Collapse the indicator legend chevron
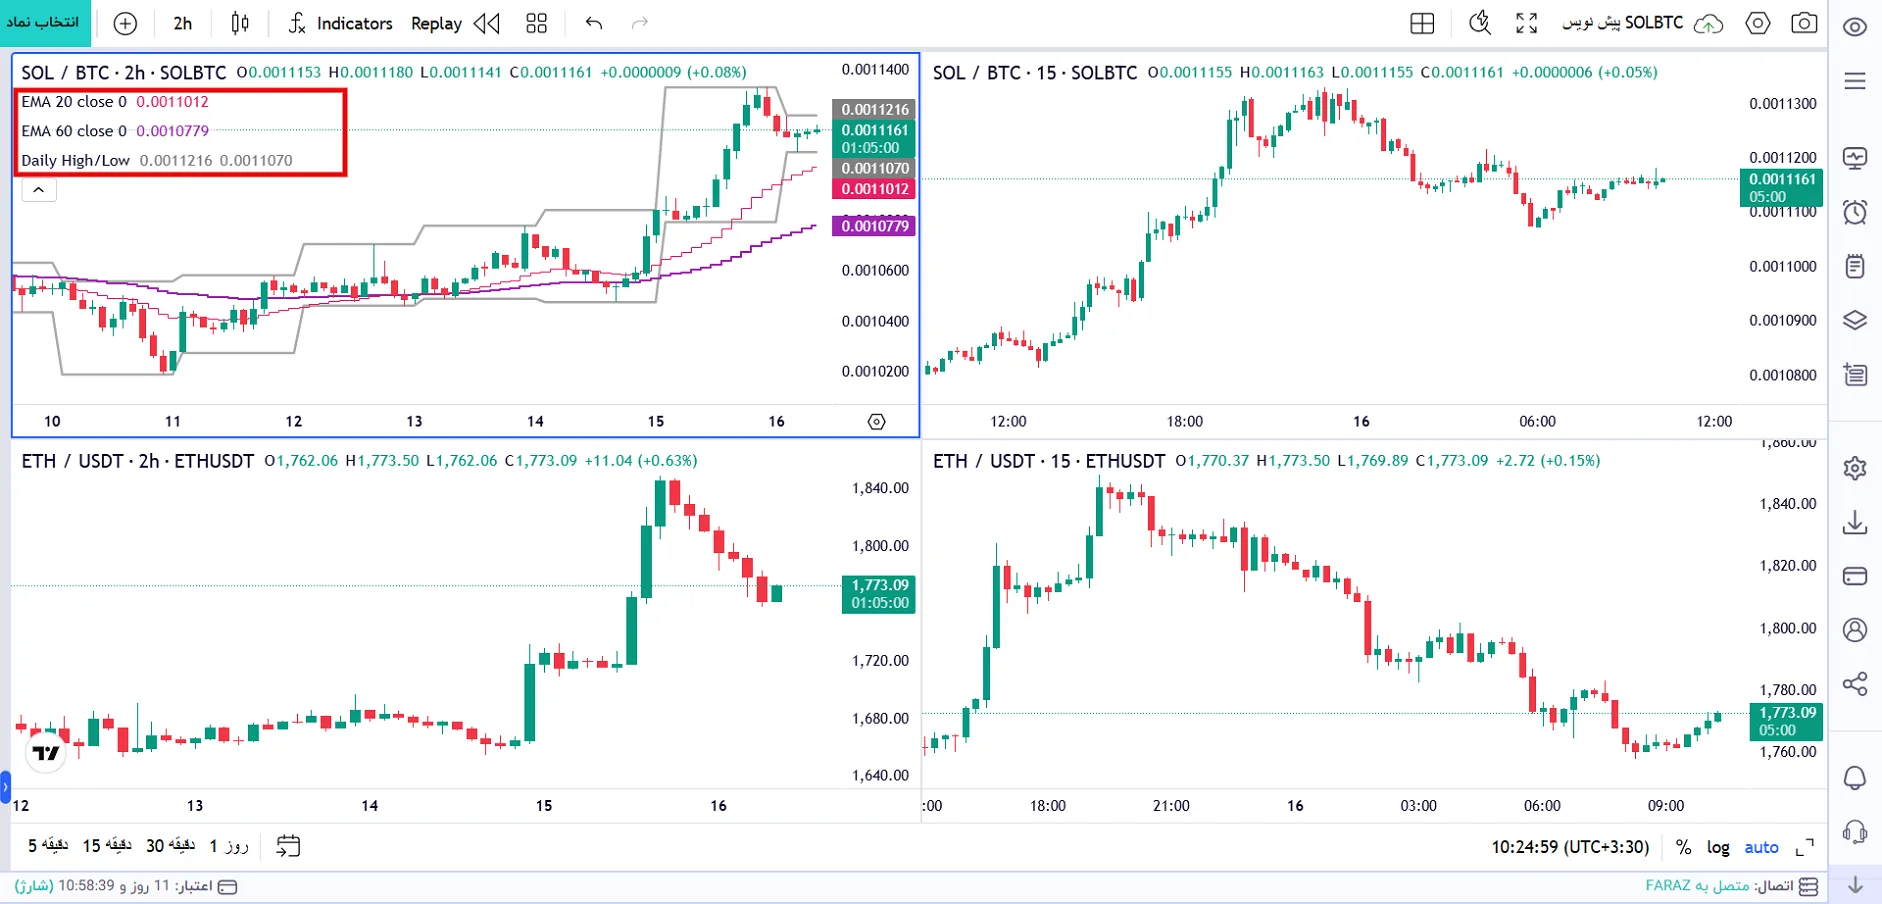Screen dimensions: 1882x904 [x=39, y=190]
